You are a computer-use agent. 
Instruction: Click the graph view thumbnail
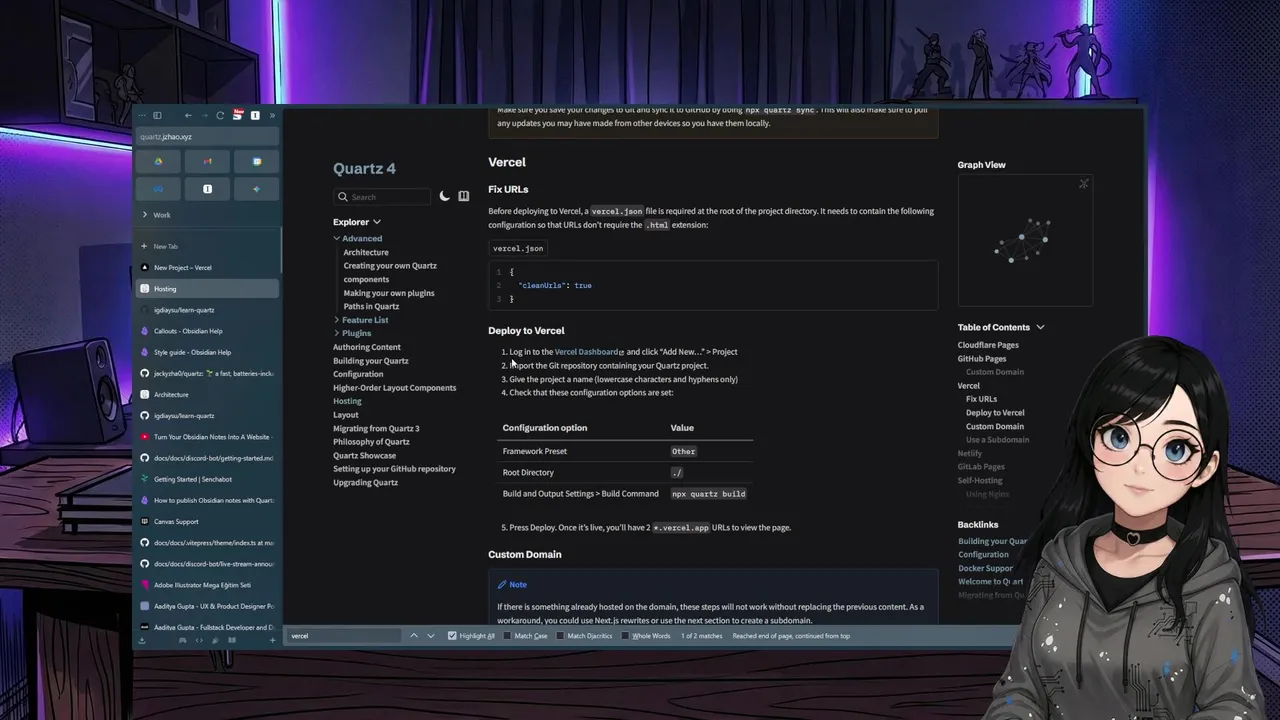point(1025,240)
